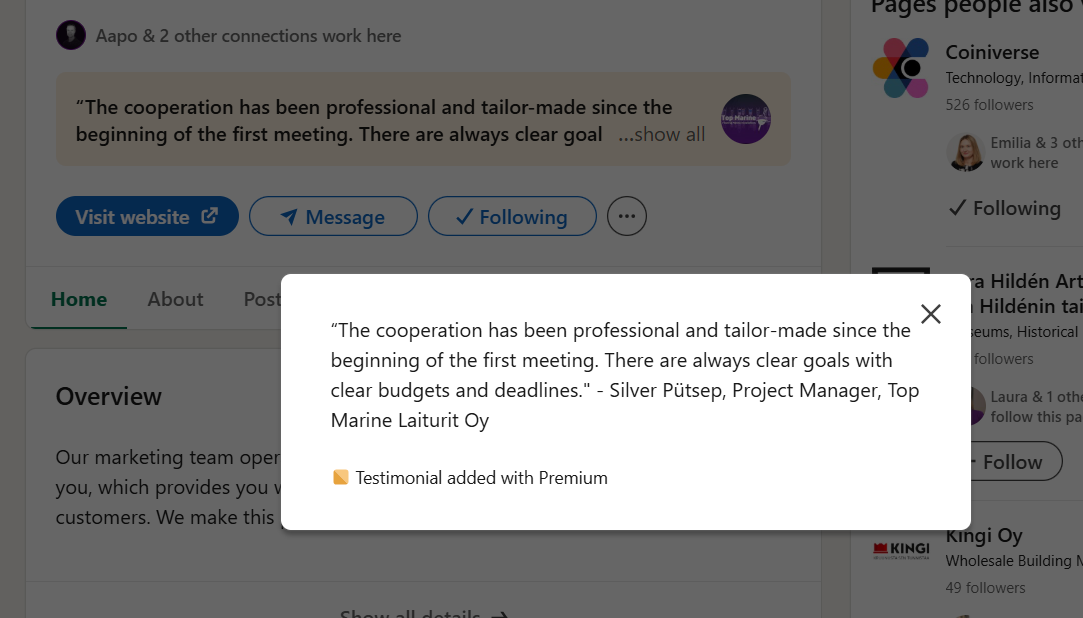The image size is (1083, 618).
Task: Switch to the Home tab
Action: point(79,299)
